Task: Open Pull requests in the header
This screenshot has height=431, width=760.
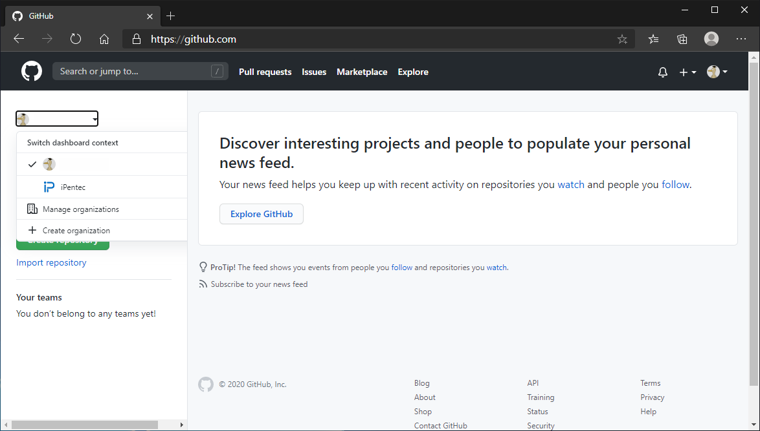Action: (265, 72)
